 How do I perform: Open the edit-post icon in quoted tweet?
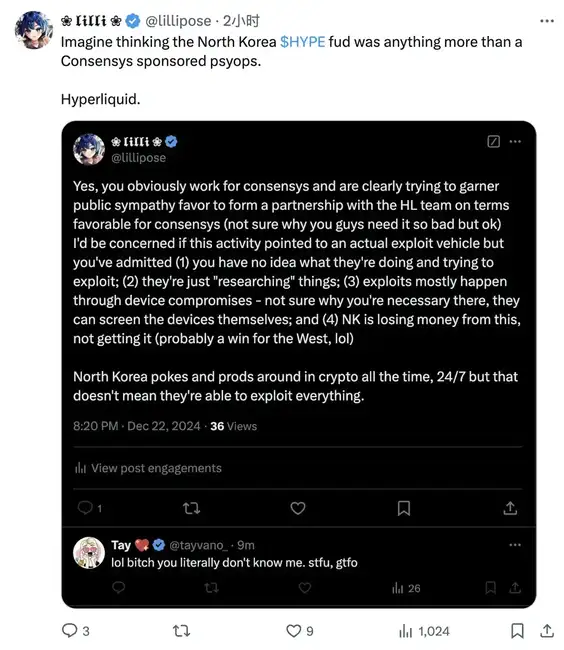493,141
